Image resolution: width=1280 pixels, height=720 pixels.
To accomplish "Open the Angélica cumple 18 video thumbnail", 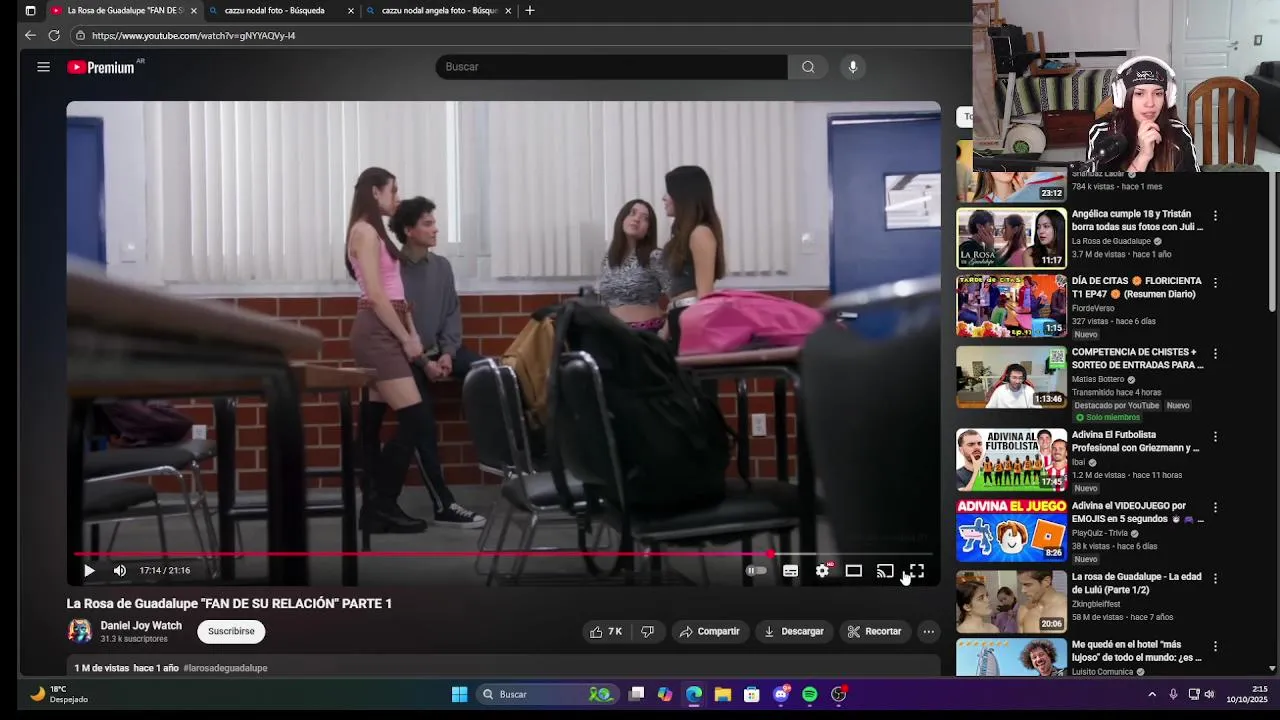I will pyautogui.click(x=1011, y=238).
